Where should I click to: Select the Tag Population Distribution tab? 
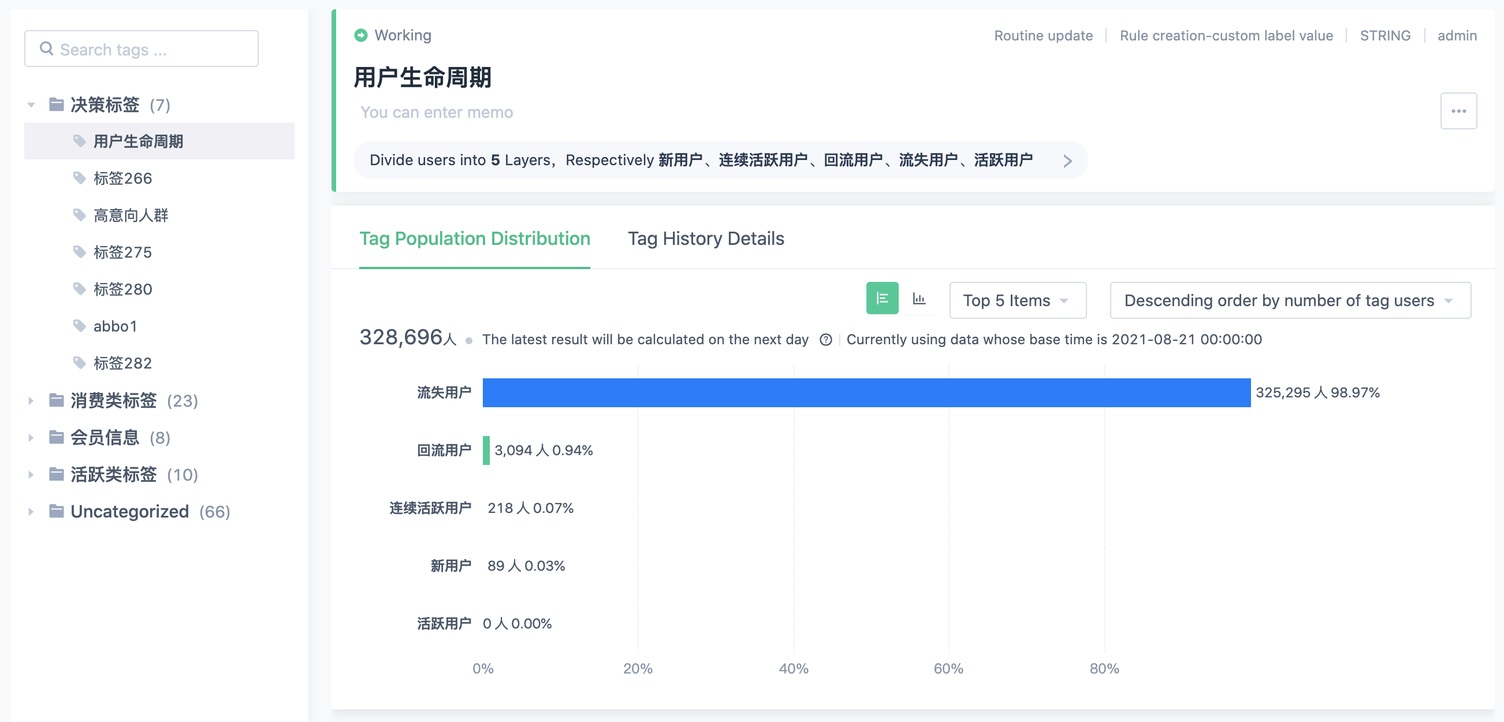pyautogui.click(x=474, y=238)
